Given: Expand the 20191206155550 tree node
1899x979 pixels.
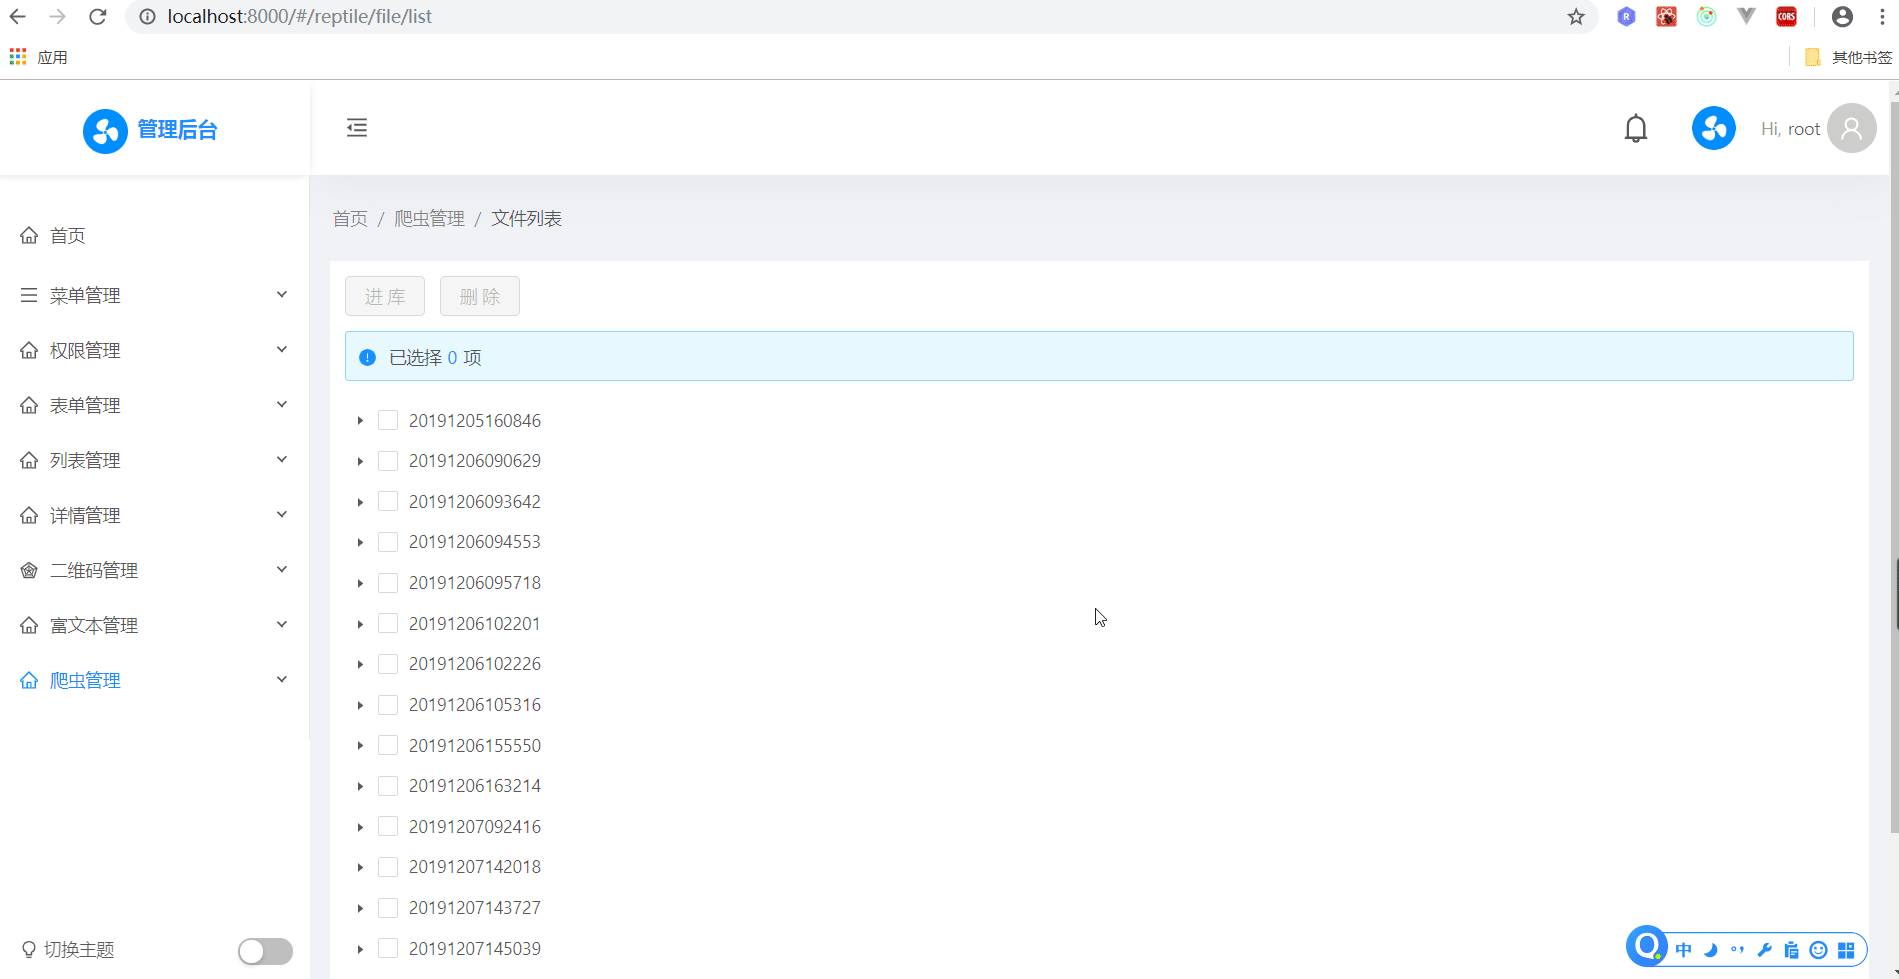Looking at the screenshot, I should 360,746.
